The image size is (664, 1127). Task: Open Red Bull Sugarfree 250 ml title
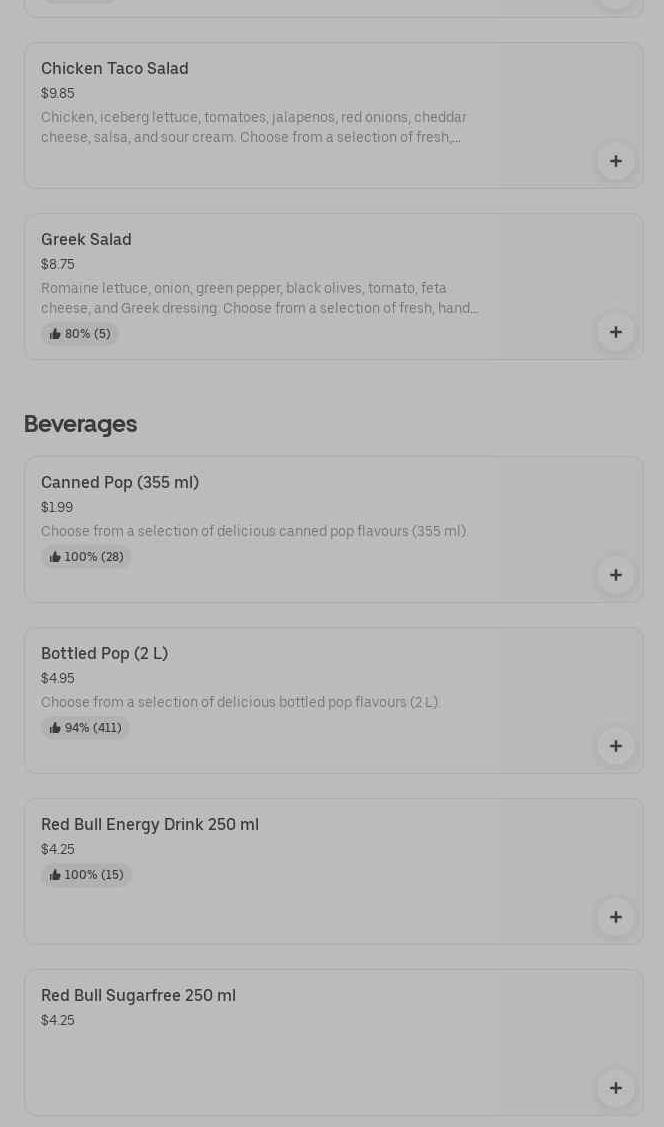[x=138, y=996]
